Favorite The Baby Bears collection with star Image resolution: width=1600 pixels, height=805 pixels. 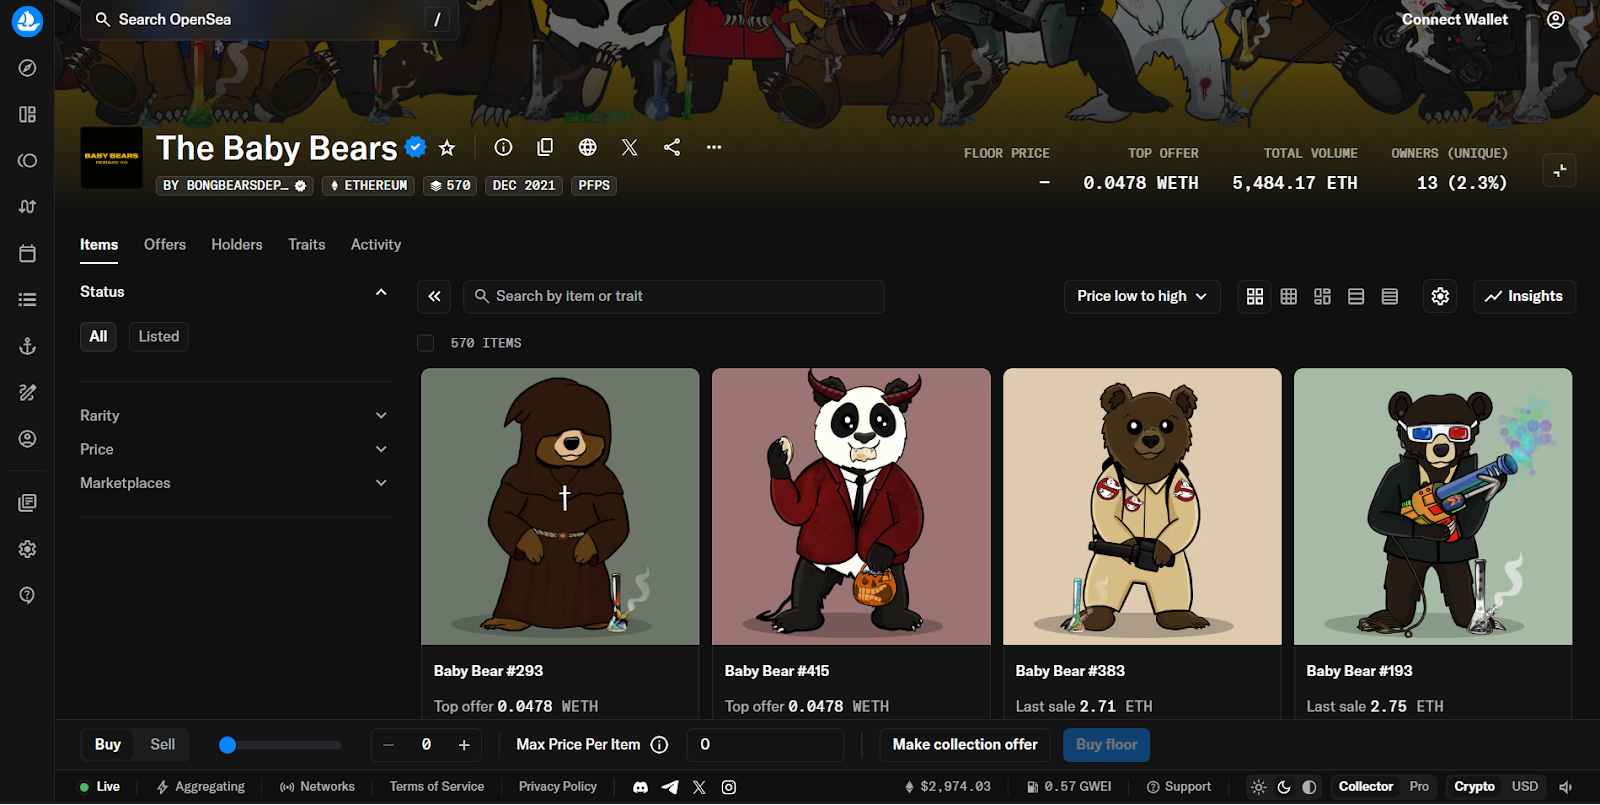coord(447,148)
